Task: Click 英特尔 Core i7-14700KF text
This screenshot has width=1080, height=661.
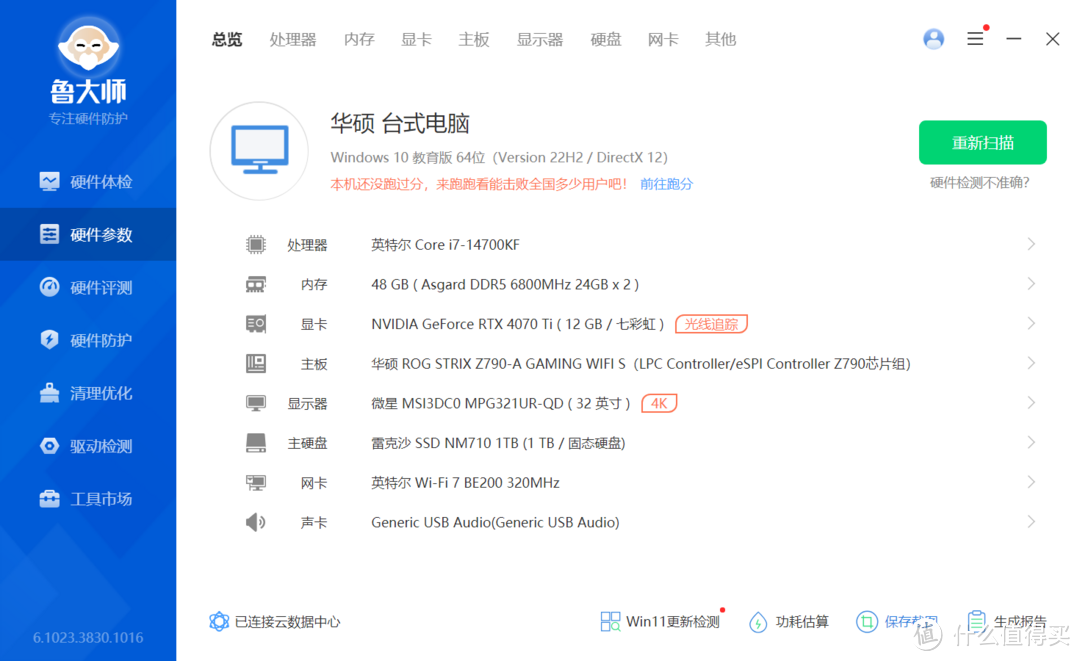Action: (x=445, y=244)
